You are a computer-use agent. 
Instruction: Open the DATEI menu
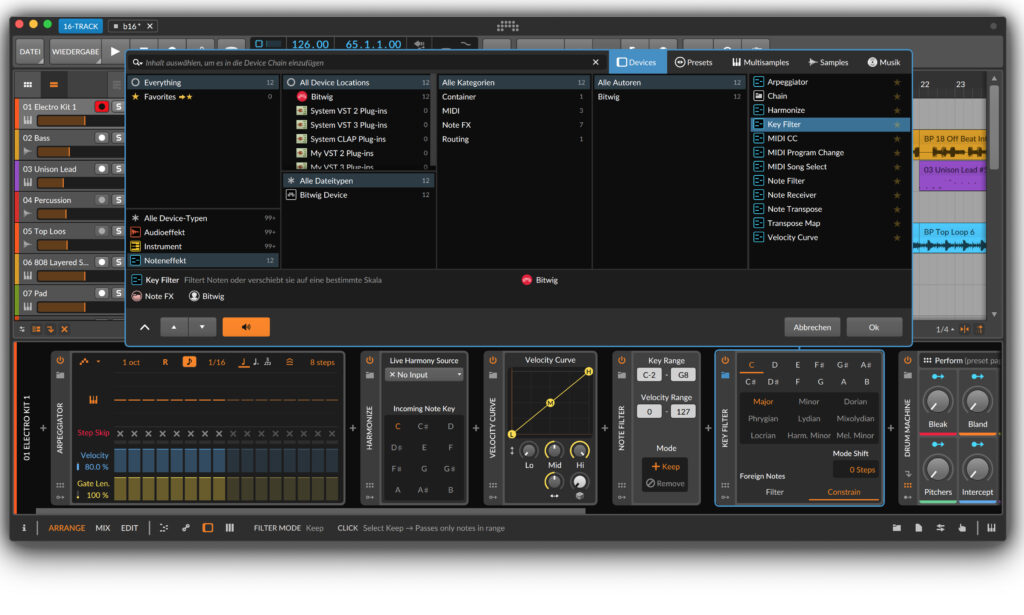[x=30, y=52]
